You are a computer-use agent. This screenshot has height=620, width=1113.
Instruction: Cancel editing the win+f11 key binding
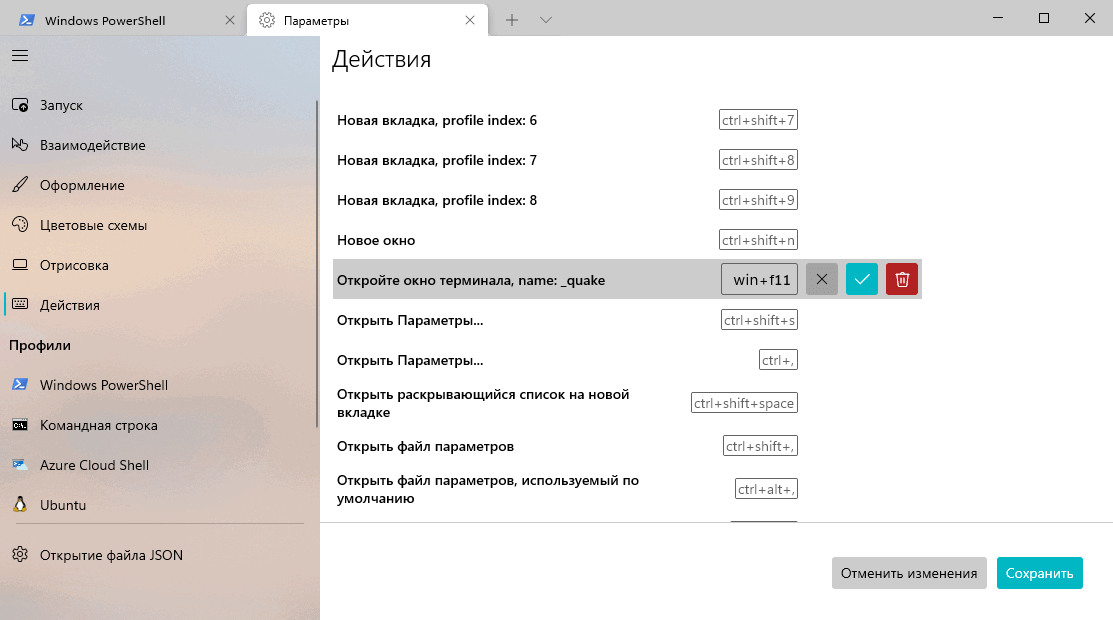tap(822, 279)
